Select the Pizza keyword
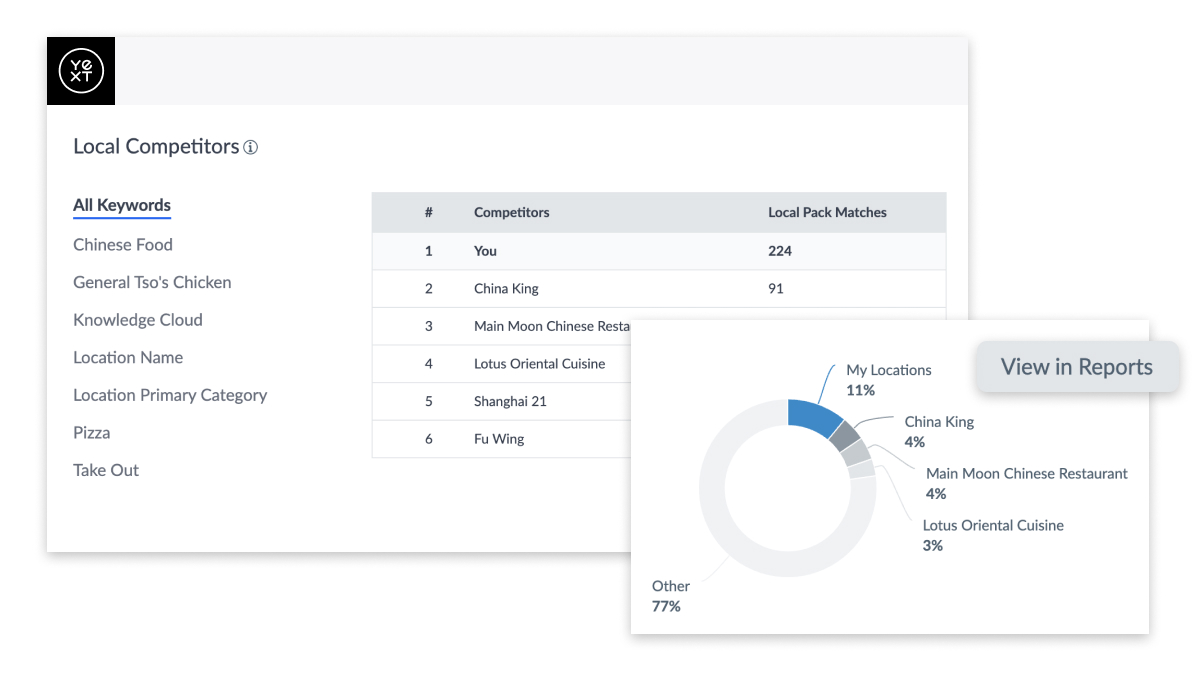1200x675 pixels. click(x=92, y=433)
